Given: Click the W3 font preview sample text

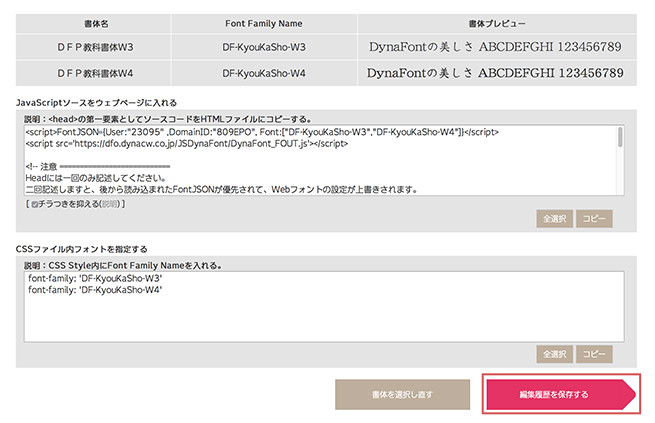Looking at the screenshot, I should click(x=495, y=47).
